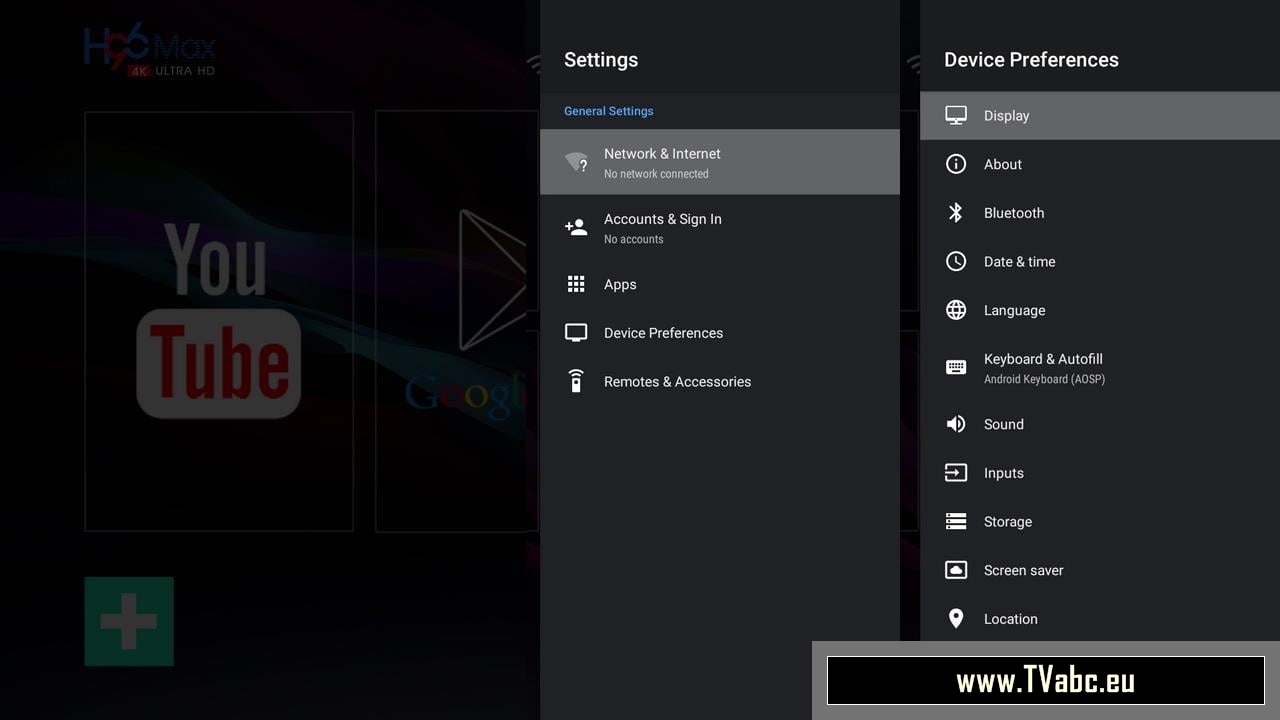
Task: Click the keyboard icon for Keyboard & Autofill
Action: 956,367
